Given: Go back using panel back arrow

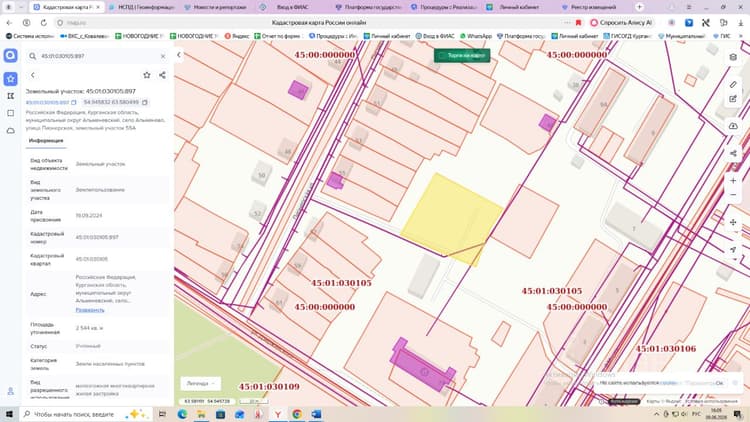Looking at the screenshot, I should 33,75.
